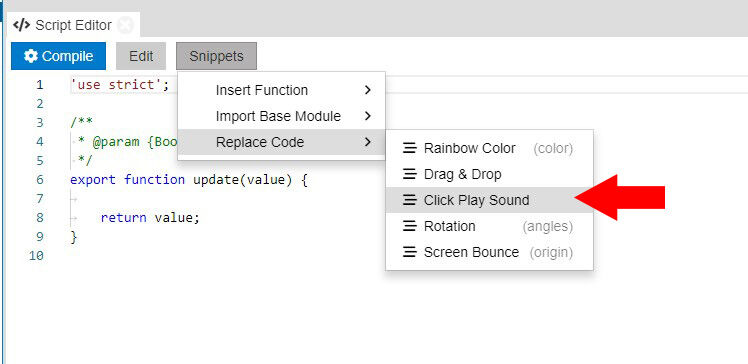Close the Script Editor tab
Viewport: 748px width, 364px height.
[125, 25]
